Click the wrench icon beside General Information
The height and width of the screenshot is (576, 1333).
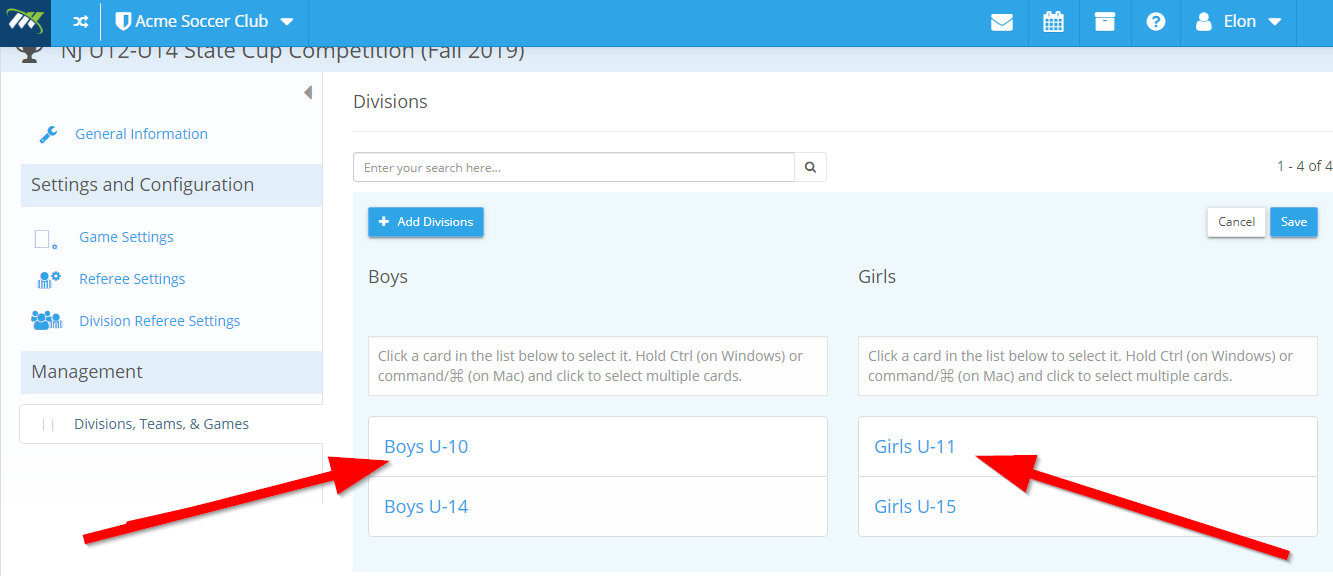(48, 134)
